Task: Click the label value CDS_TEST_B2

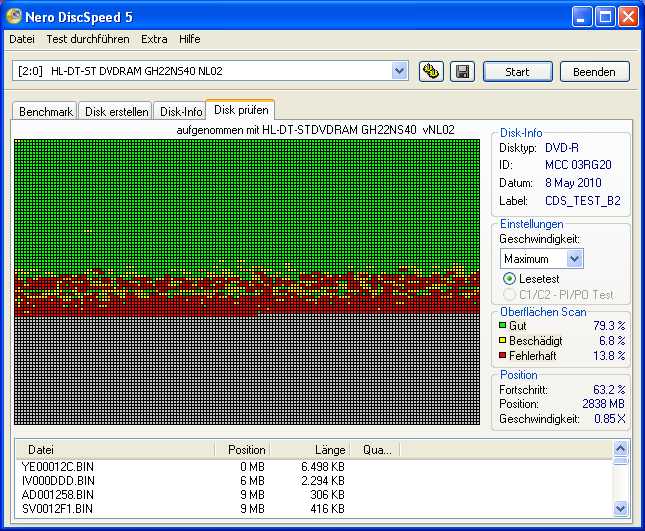Action: coord(582,201)
